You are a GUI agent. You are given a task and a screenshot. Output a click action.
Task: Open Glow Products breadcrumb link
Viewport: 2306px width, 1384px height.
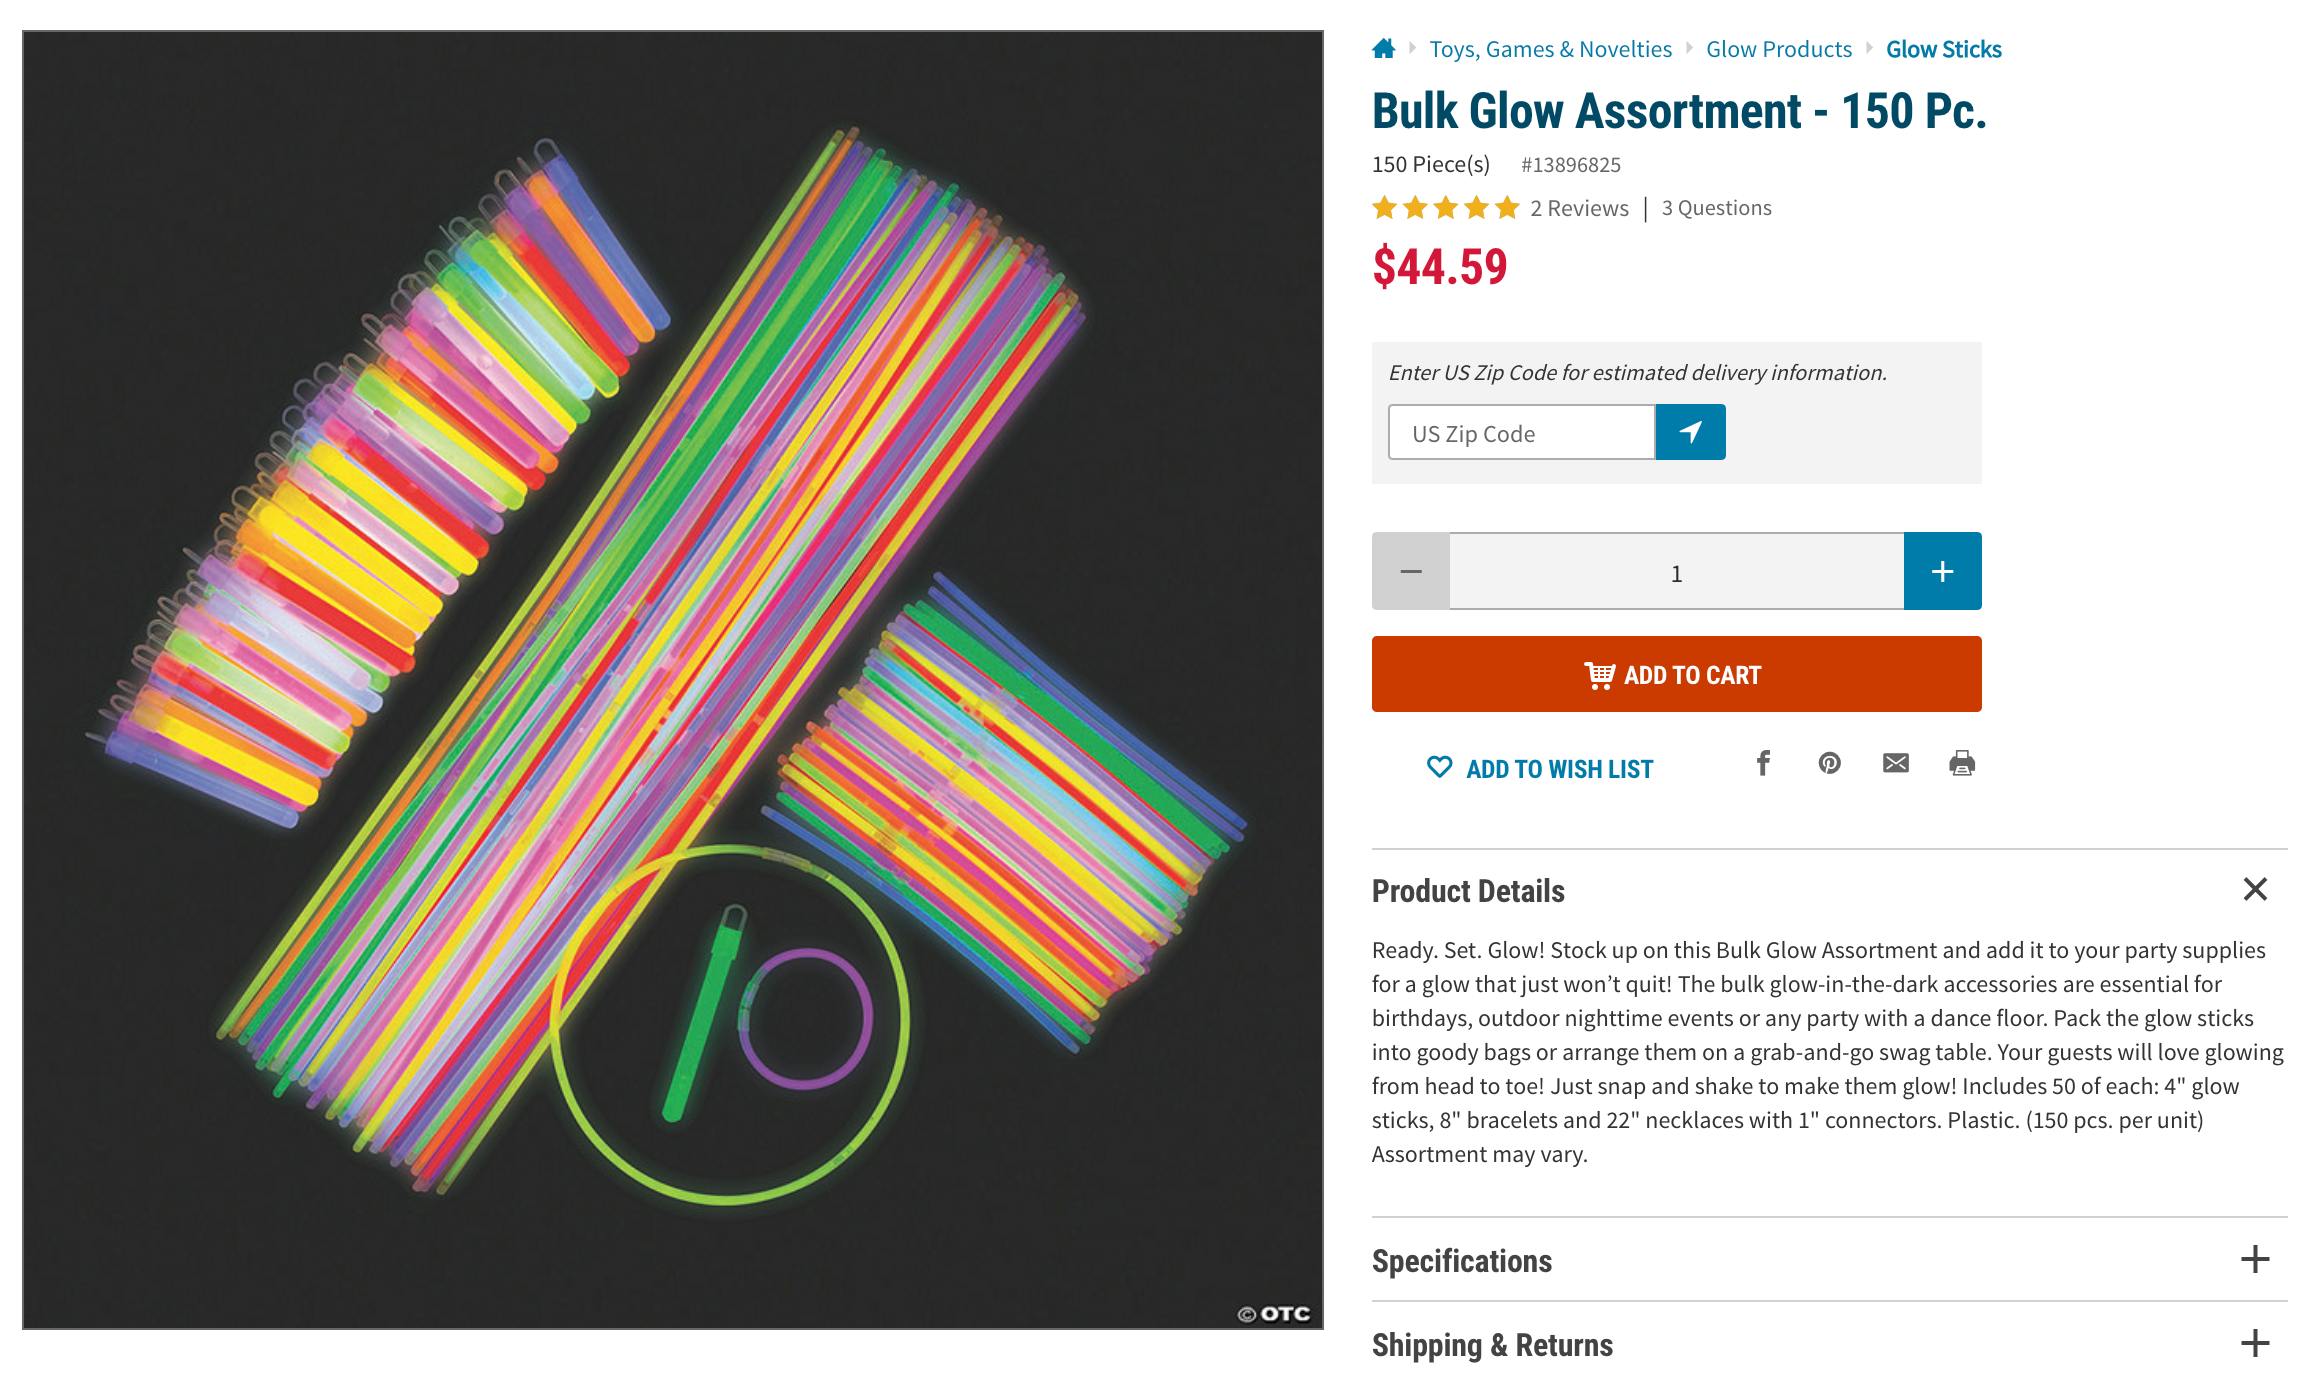point(1778,49)
